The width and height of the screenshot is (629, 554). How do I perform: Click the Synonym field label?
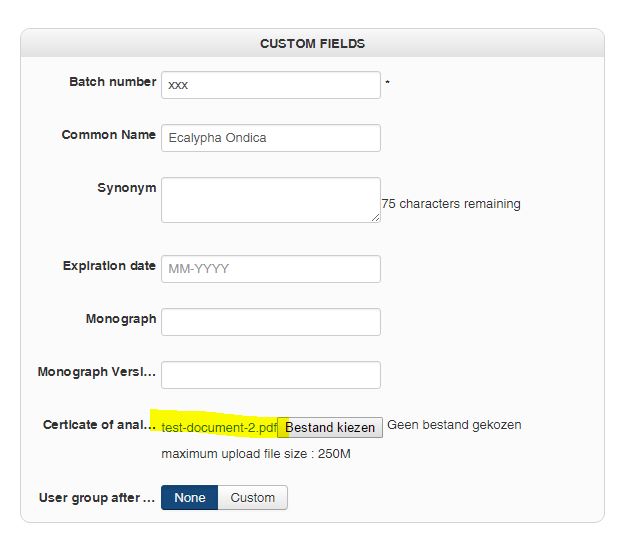tap(126, 188)
